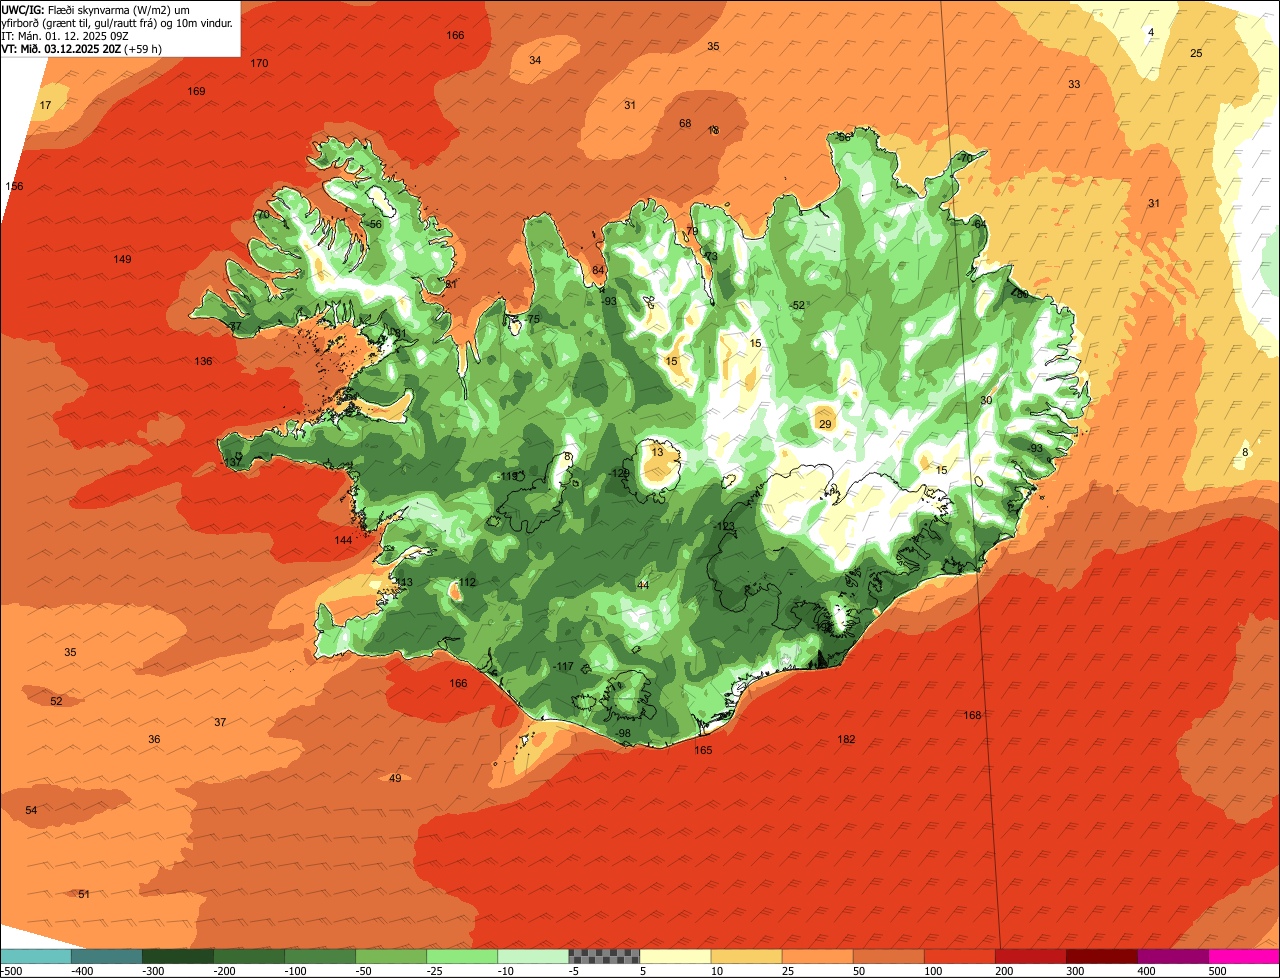
Task: Click the map value 4 at the top right
Action: tap(1151, 32)
